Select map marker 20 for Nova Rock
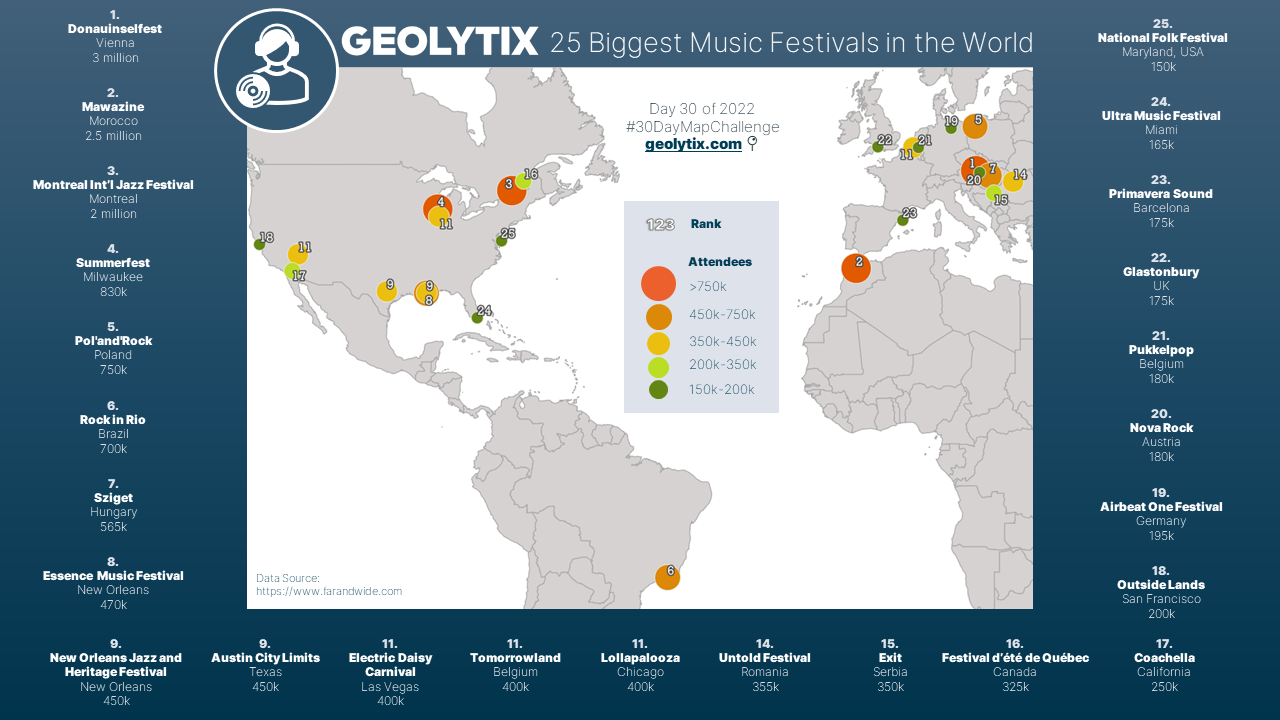 coord(979,173)
